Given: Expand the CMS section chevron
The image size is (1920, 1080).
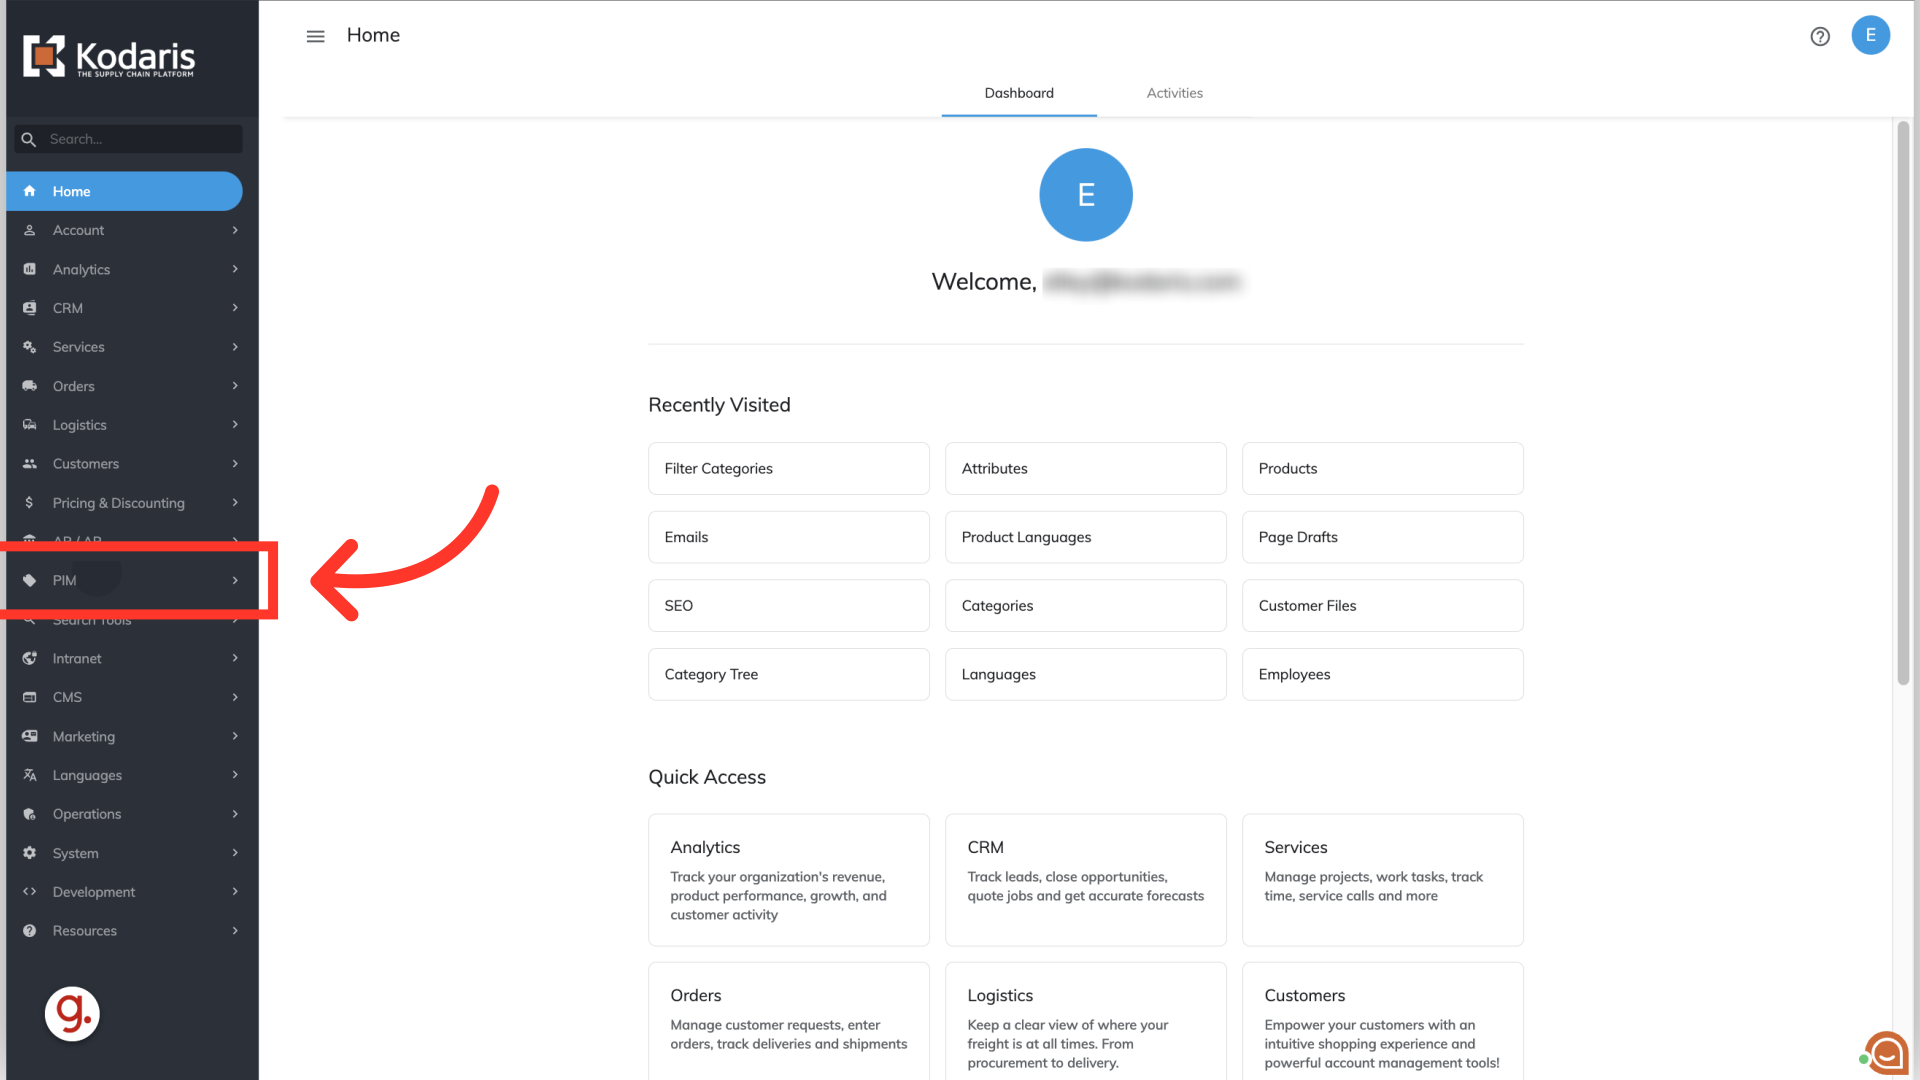Looking at the screenshot, I should point(235,697).
